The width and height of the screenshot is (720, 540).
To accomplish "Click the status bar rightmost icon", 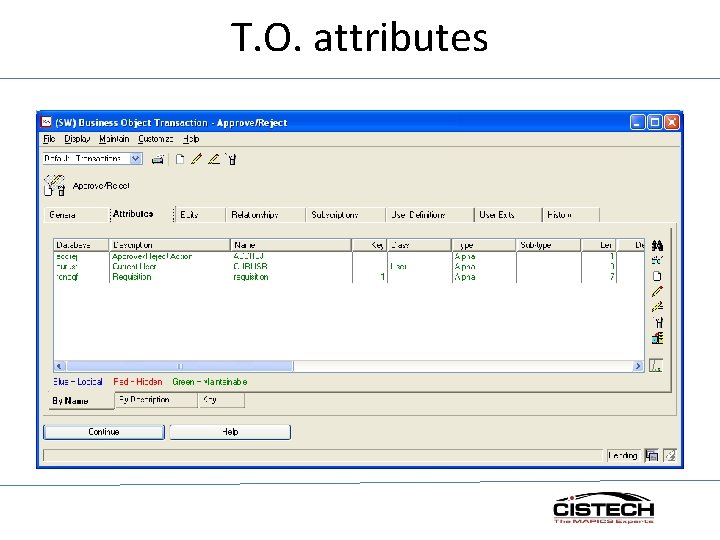I will point(670,456).
